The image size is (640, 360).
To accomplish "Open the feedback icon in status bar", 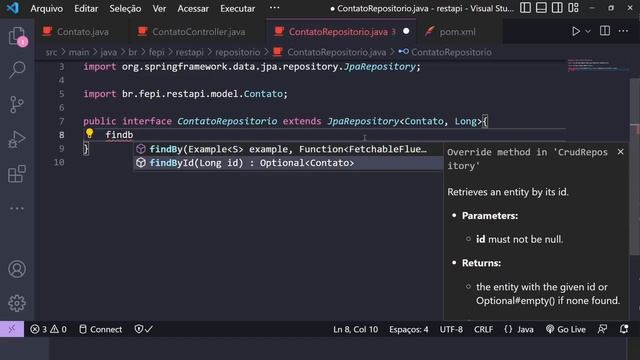I will coord(602,329).
